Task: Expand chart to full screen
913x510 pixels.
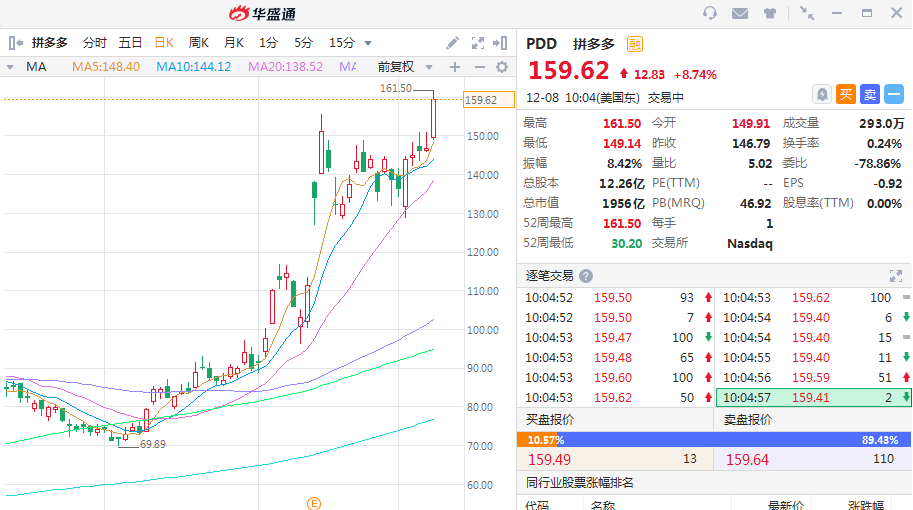Action: pyautogui.click(x=477, y=43)
